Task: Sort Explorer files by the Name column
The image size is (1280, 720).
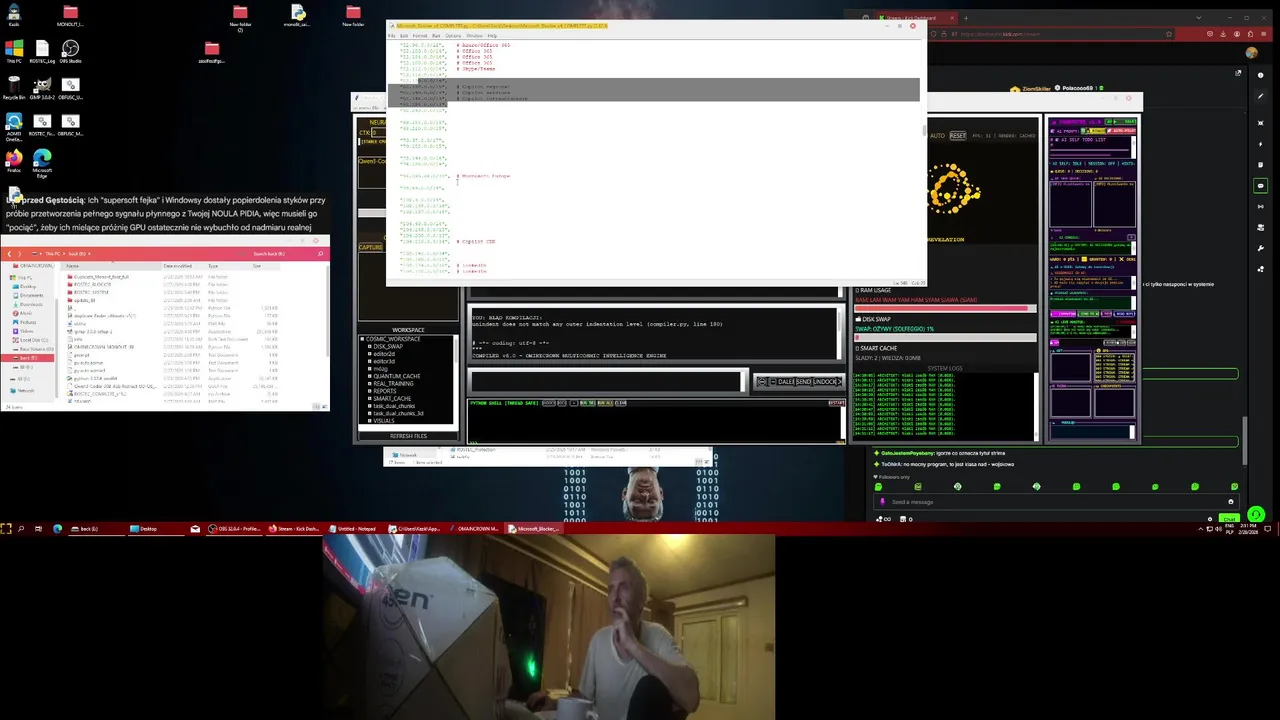Action: [x=110, y=266]
